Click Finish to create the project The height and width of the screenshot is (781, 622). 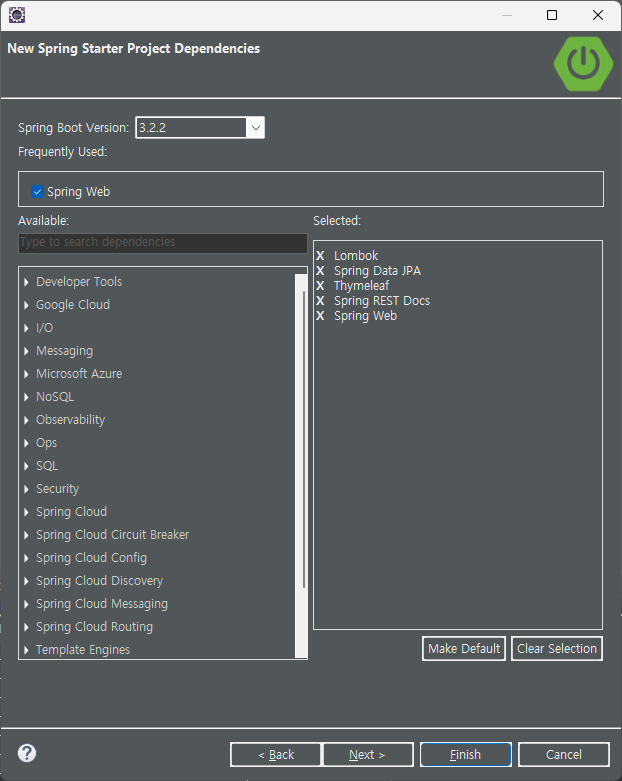point(466,755)
